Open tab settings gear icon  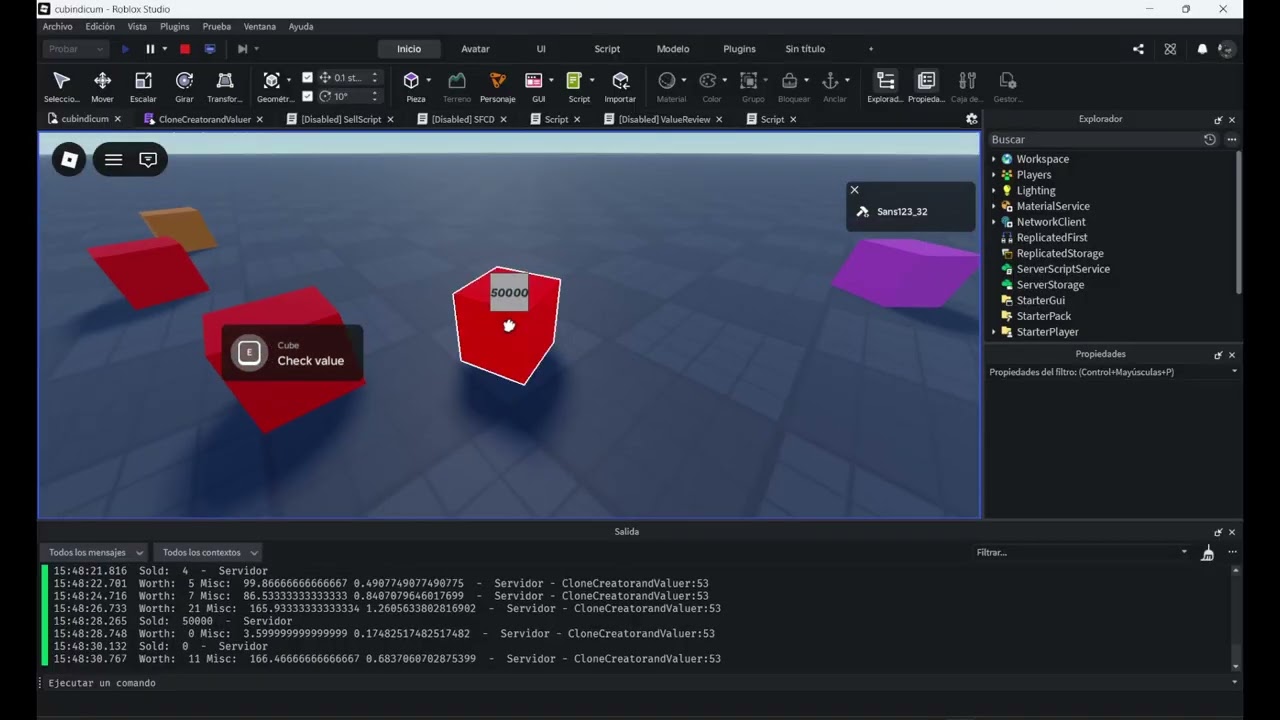coord(971,119)
